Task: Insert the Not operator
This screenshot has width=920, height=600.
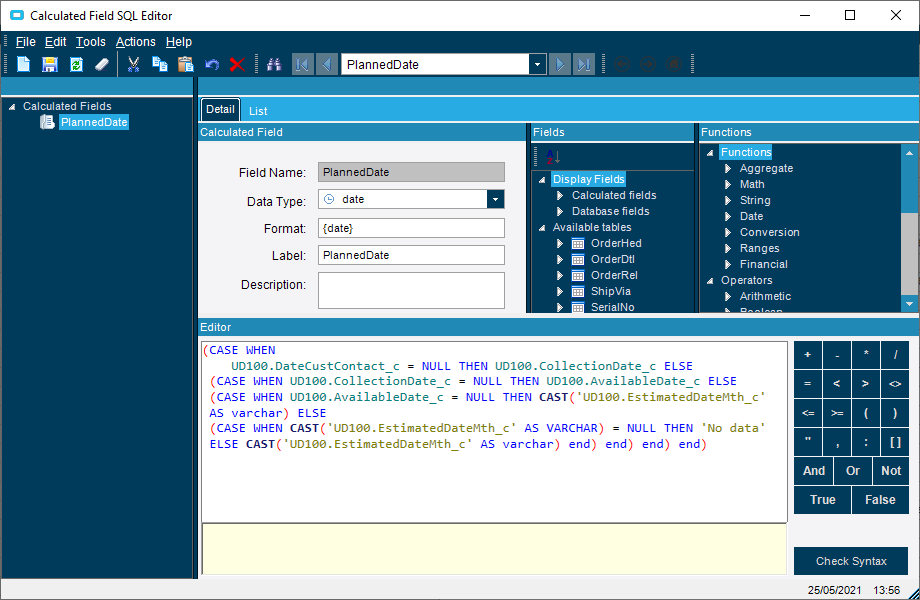Action: [891, 471]
